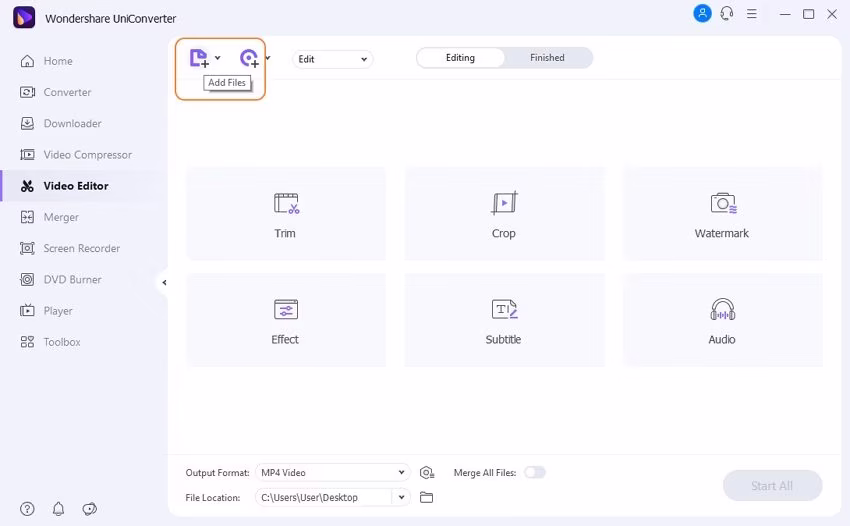This screenshot has width=850, height=526.
Task: Switch to the Finished tab
Action: click(547, 58)
